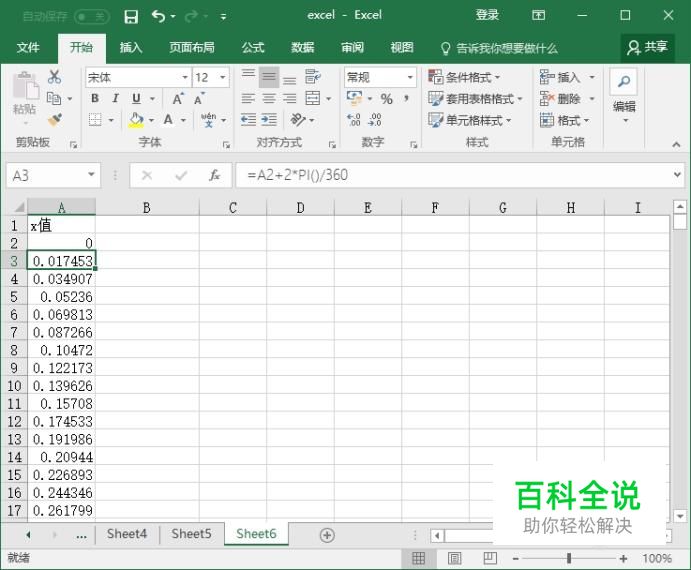
Task: Expand the Name Box dropdown
Action: click(91, 175)
